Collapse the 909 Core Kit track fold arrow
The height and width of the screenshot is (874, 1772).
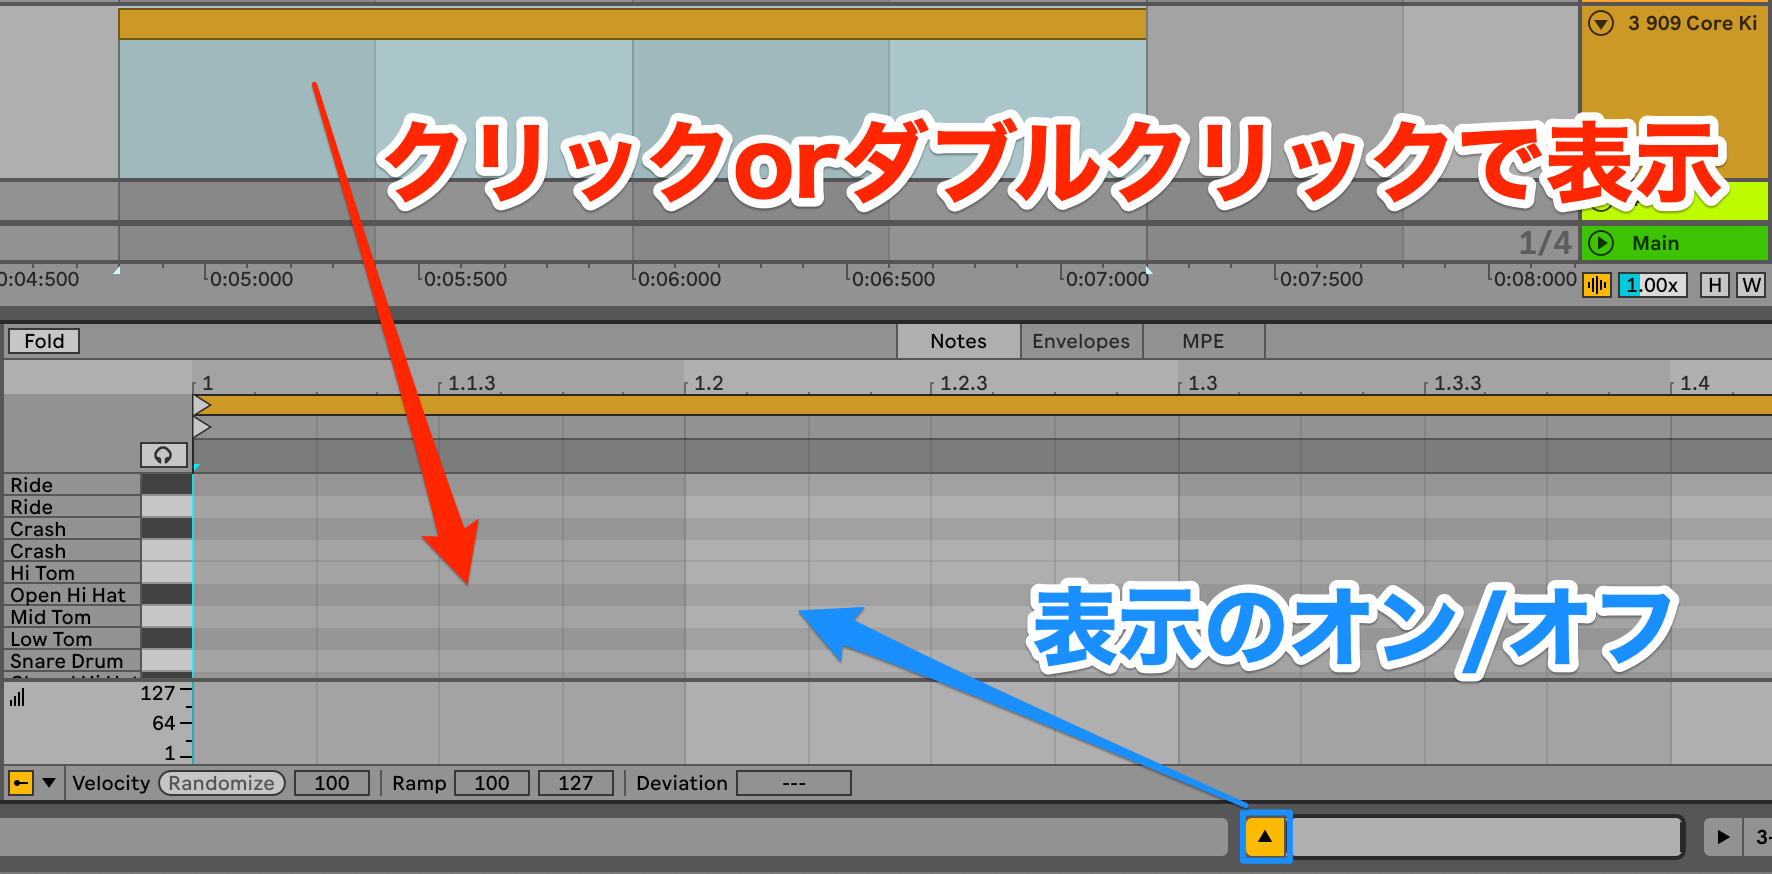coord(1601,23)
